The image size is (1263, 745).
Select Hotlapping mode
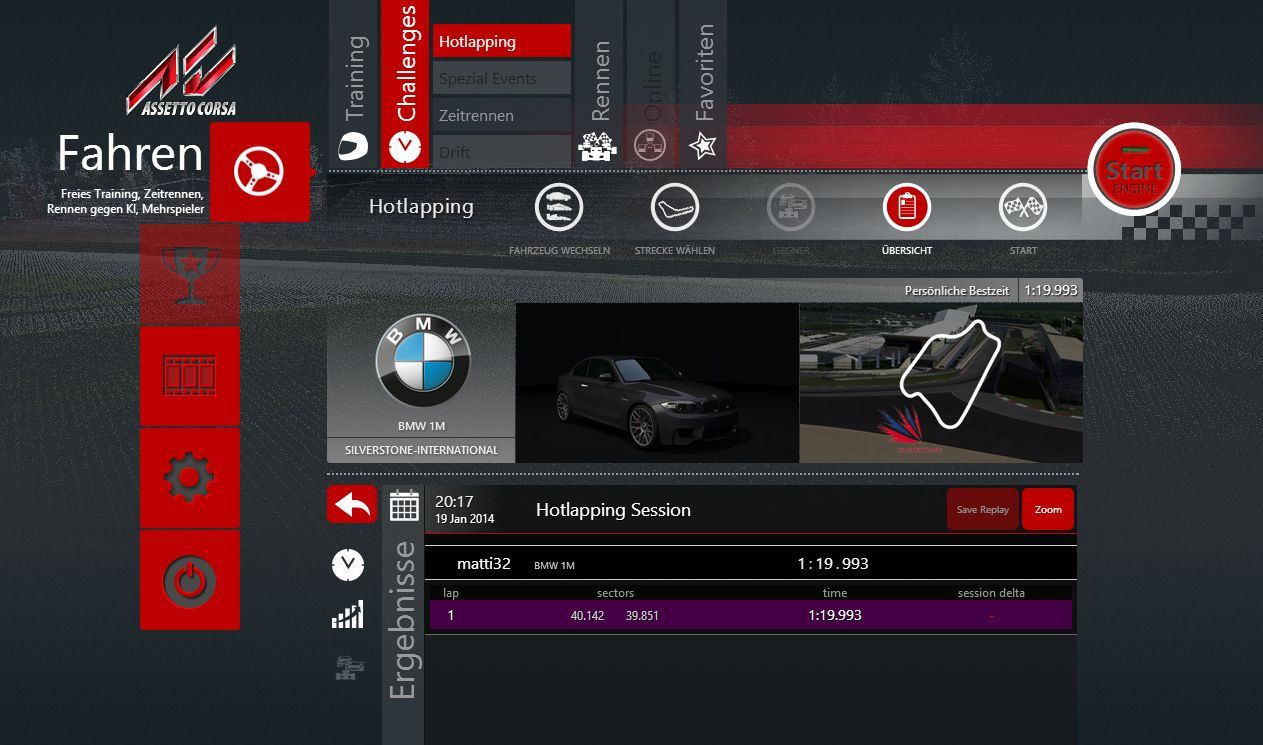coord(502,42)
